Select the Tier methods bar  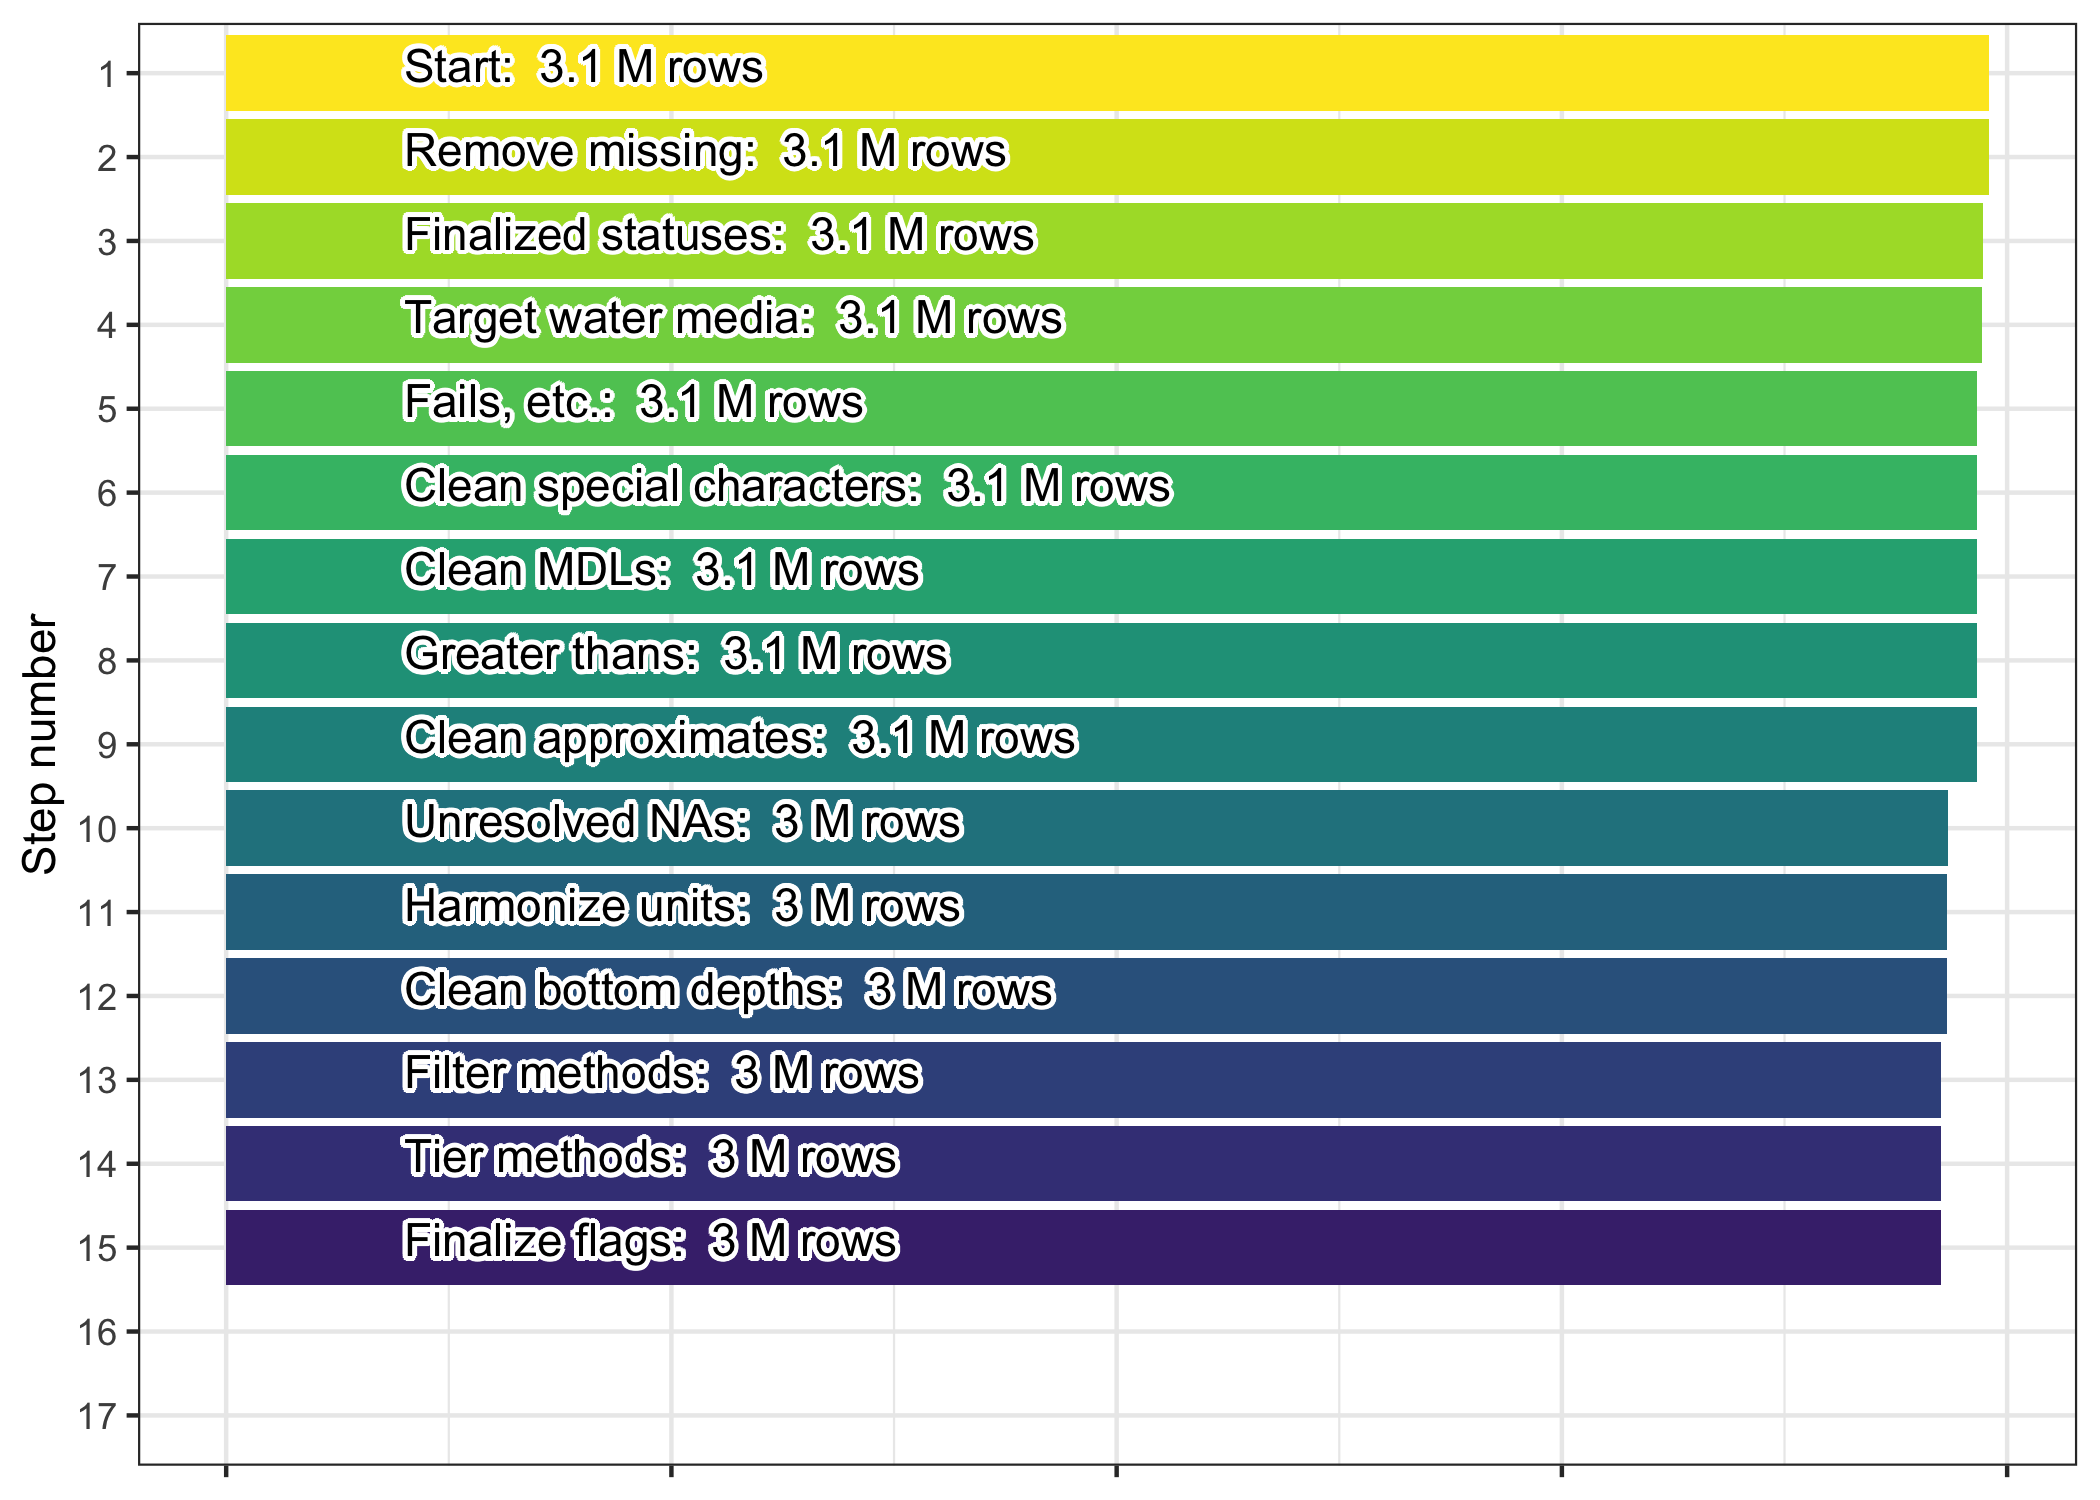click(x=1083, y=1164)
